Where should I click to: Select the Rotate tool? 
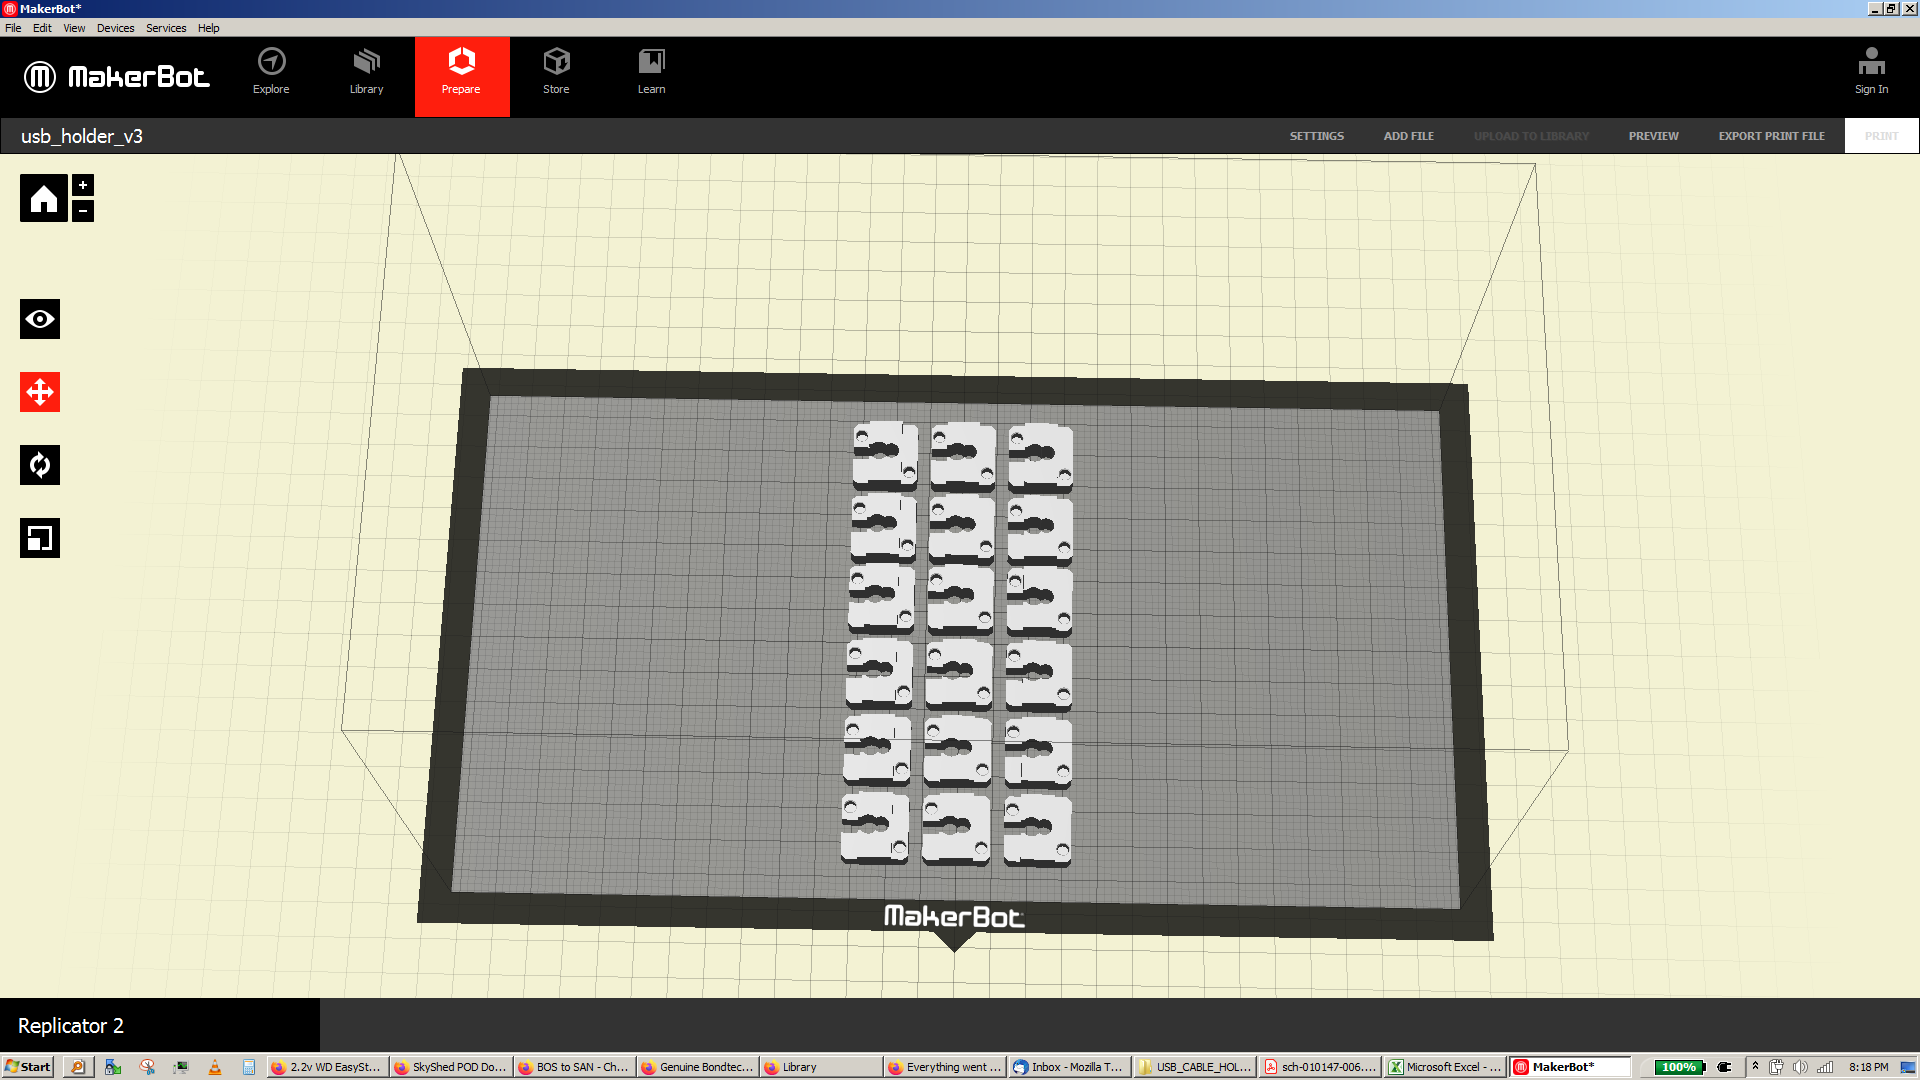point(40,465)
